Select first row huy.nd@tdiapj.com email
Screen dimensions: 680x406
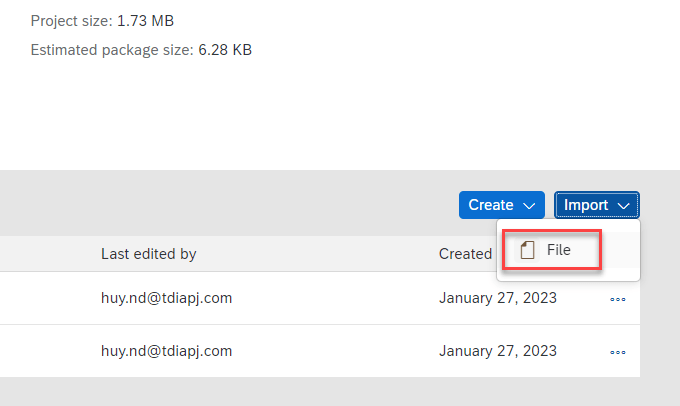pos(166,297)
